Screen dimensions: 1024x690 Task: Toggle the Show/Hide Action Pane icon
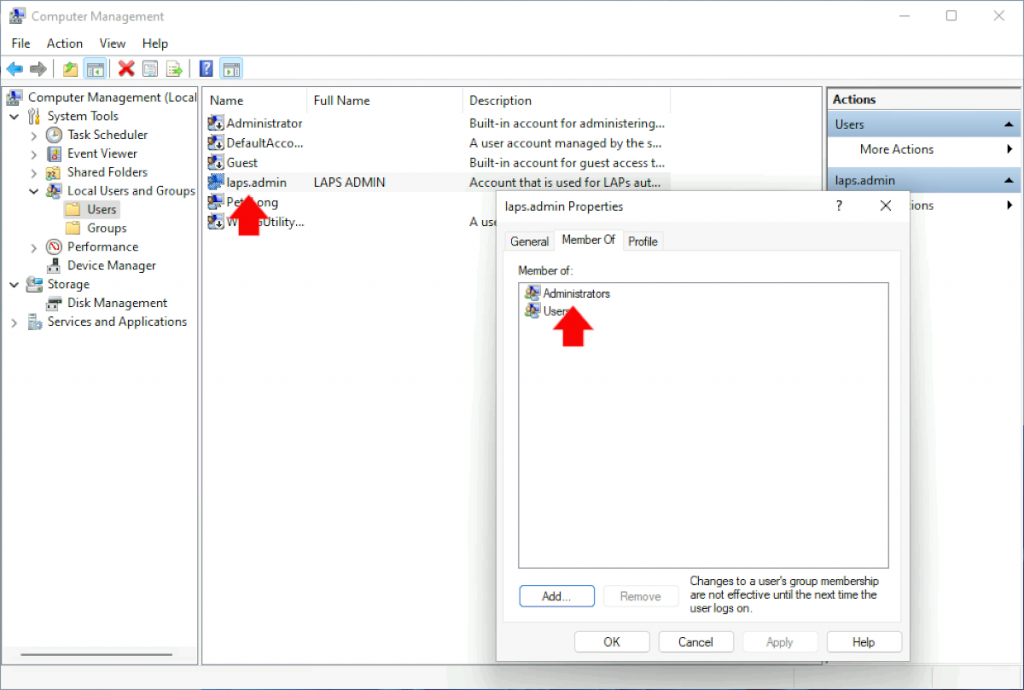click(231, 68)
